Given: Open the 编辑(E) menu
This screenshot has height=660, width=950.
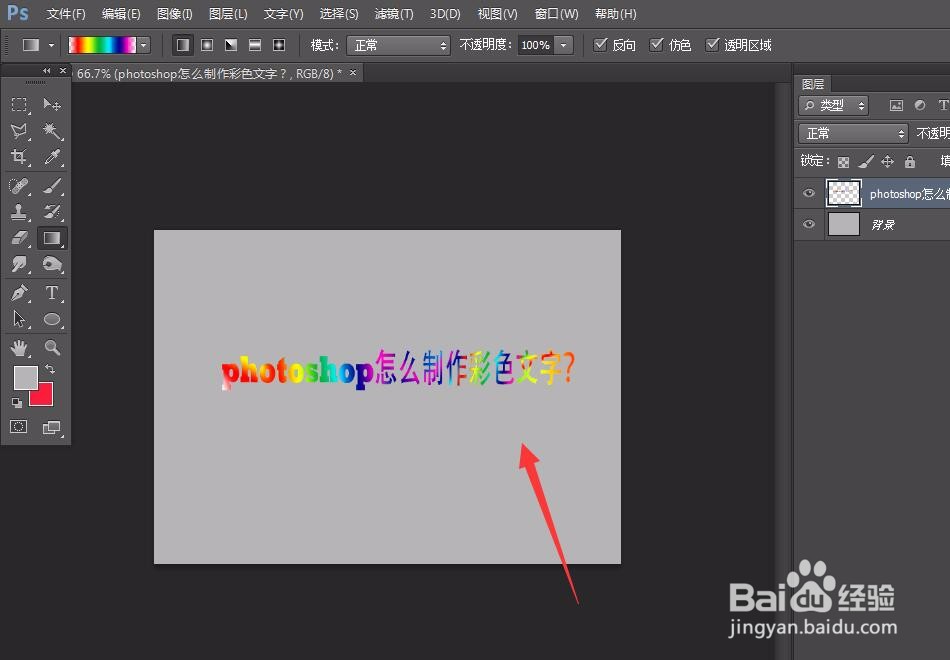Looking at the screenshot, I should point(121,13).
